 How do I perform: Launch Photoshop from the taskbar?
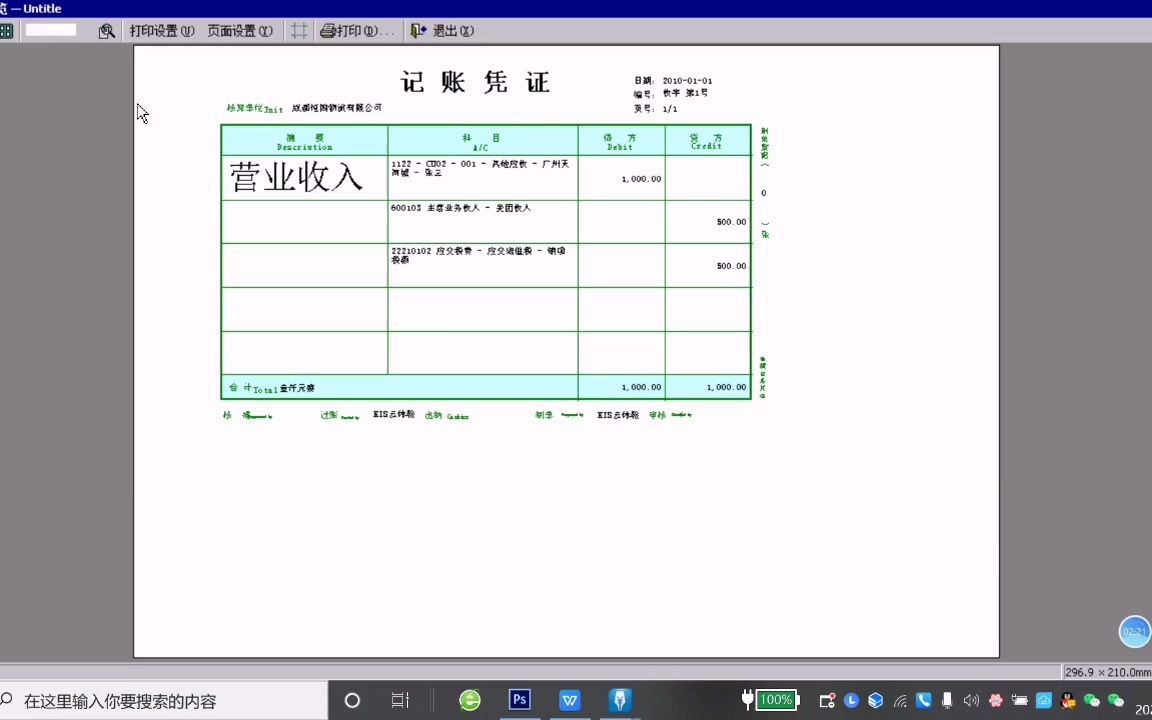519,700
